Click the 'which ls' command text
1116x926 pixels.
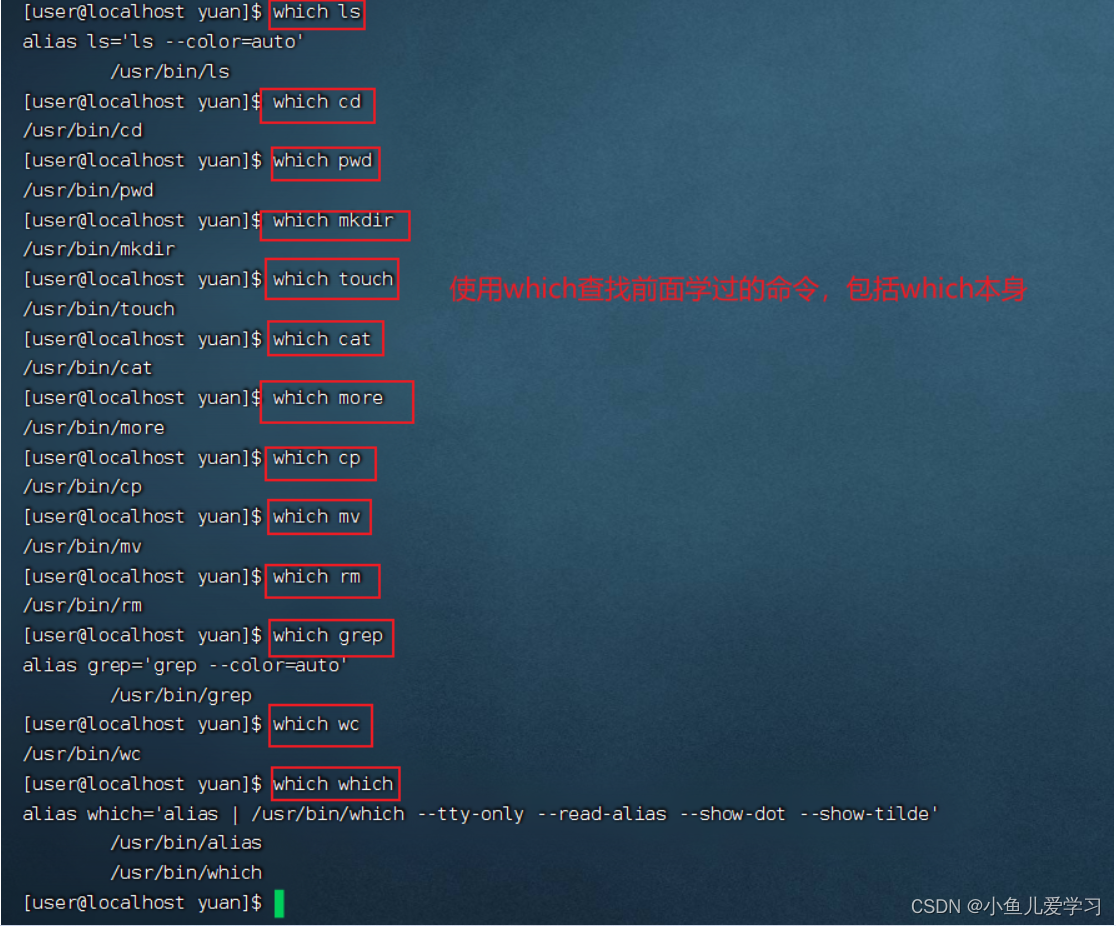tap(317, 12)
